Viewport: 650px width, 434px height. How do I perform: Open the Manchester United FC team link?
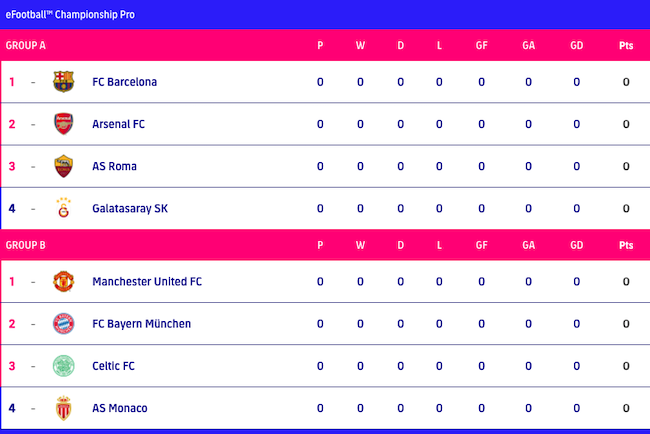point(147,281)
